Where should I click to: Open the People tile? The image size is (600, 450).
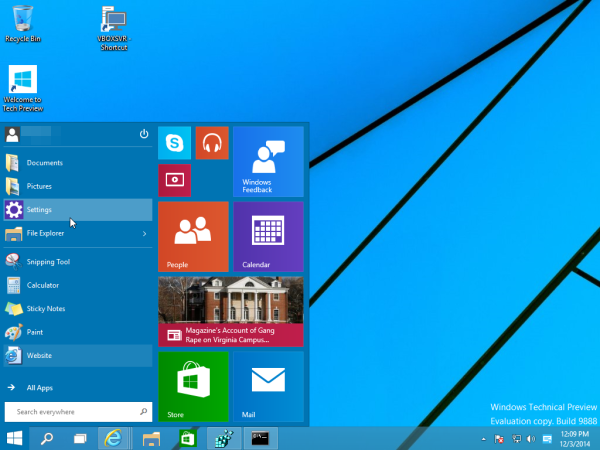pyautogui.click(x=193, y=236)
